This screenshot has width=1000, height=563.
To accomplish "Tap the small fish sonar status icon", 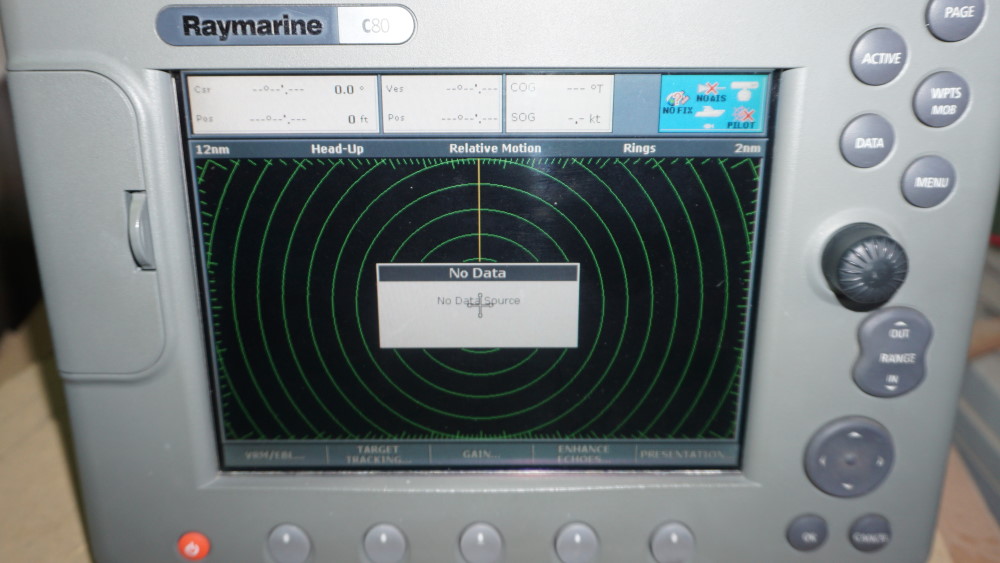I will pyautogui.click(x=708, y=126).
